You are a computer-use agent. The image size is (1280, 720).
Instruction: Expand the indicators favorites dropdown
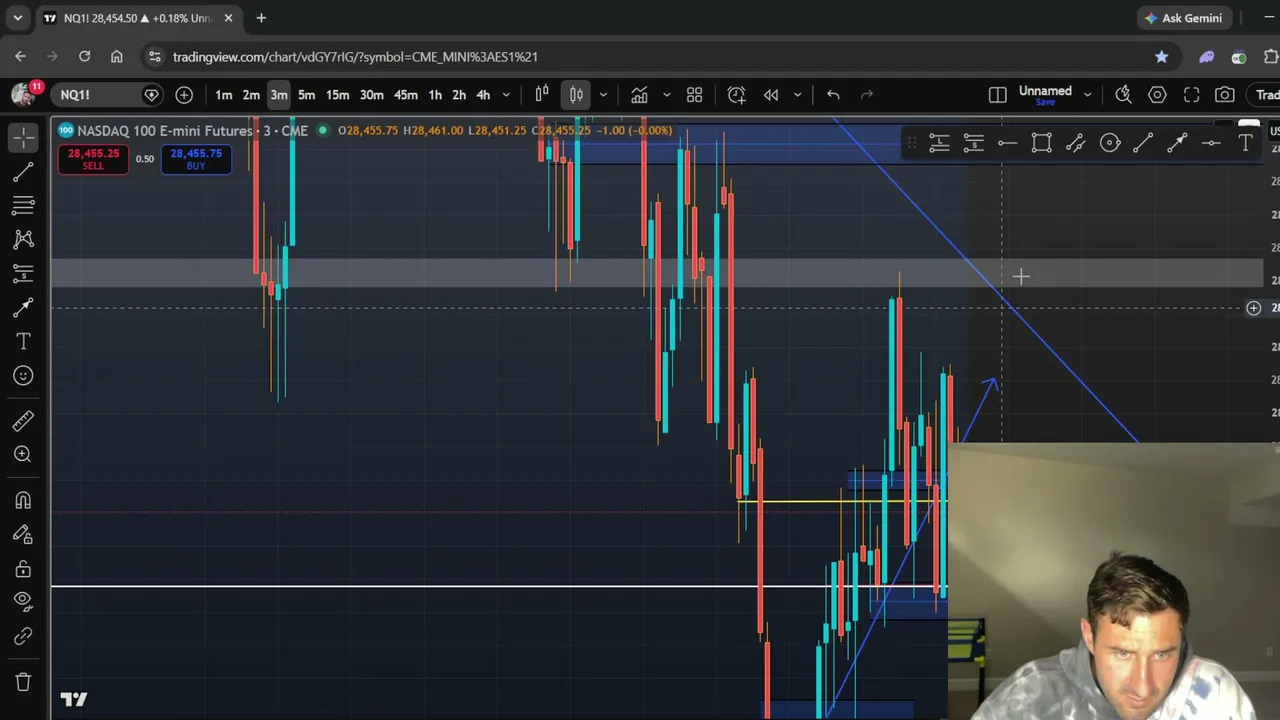[666, 95]
